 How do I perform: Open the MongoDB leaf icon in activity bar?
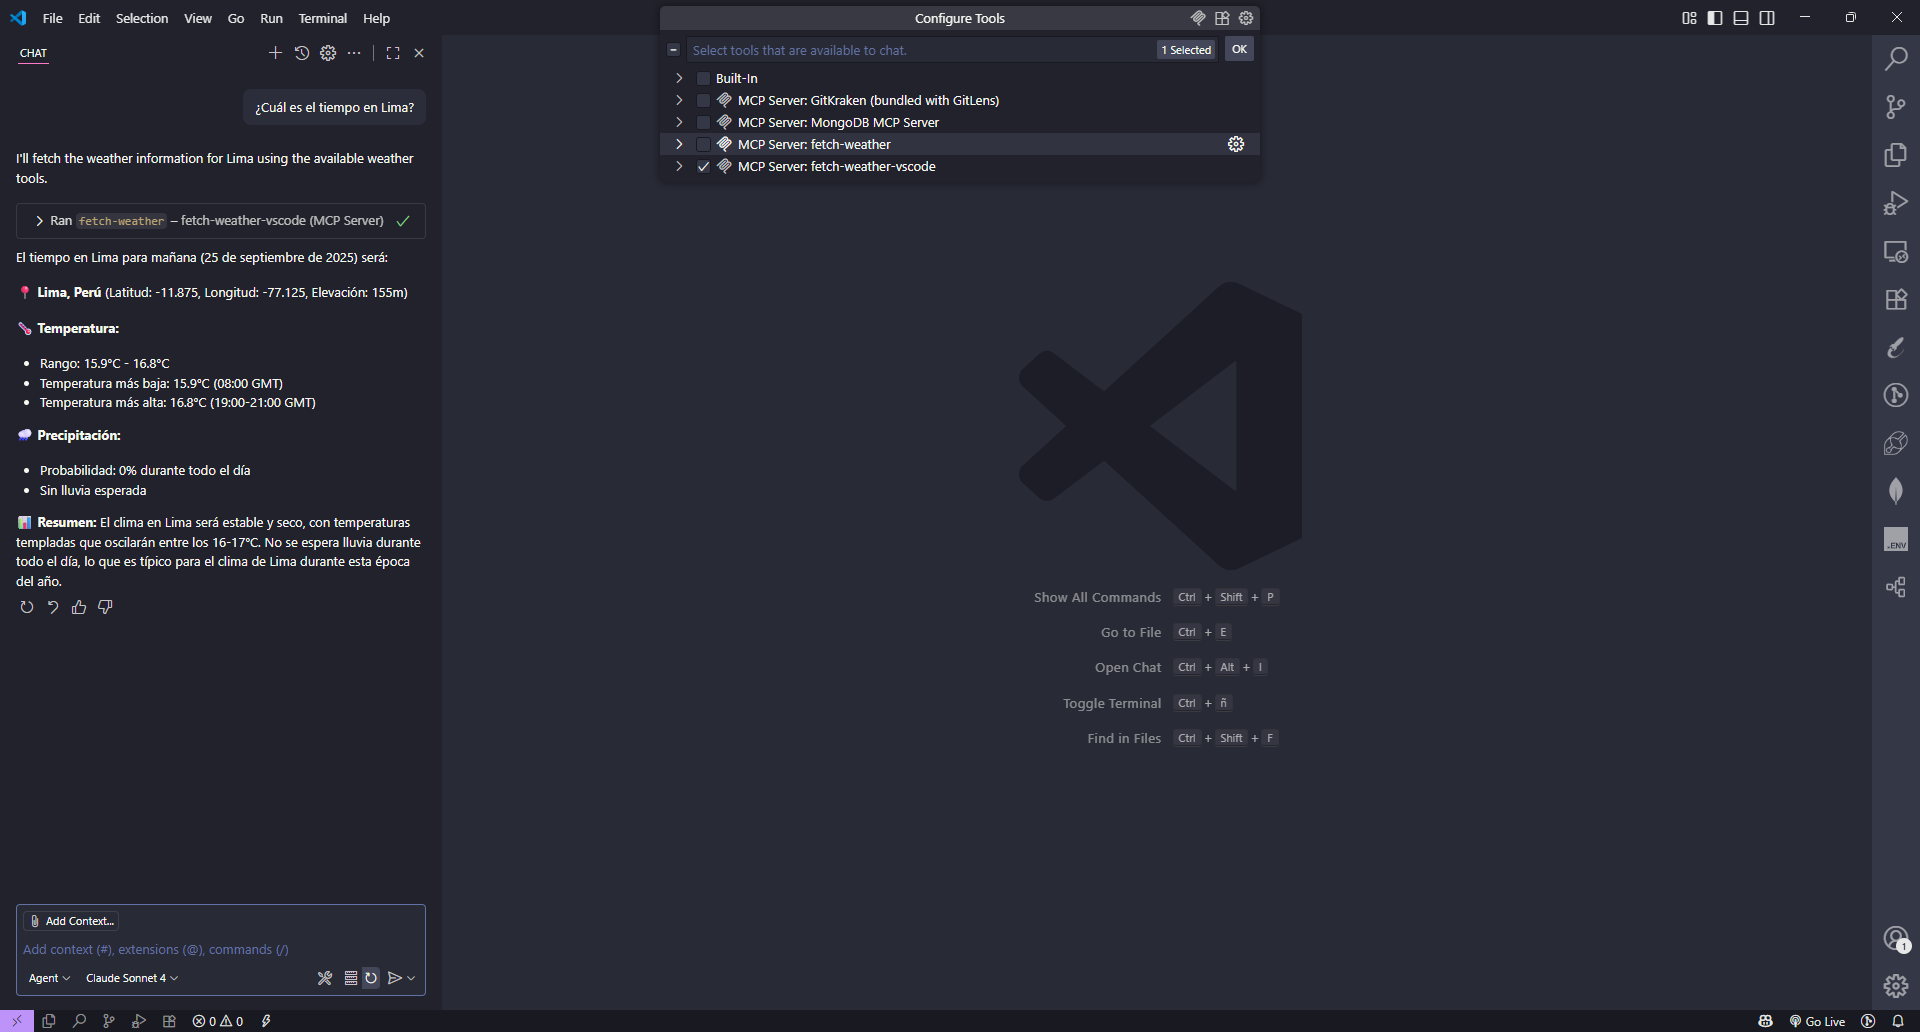[1895, 491]
